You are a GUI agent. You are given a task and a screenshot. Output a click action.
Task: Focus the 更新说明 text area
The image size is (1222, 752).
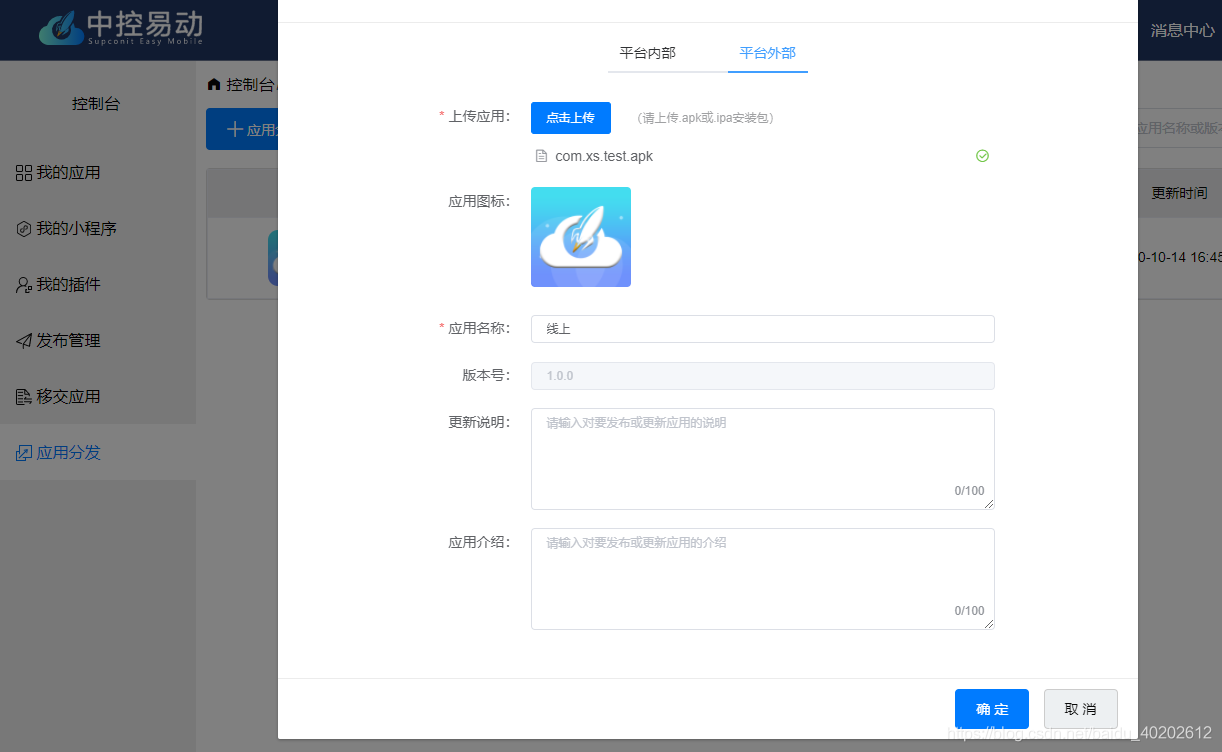click(762, 459)
